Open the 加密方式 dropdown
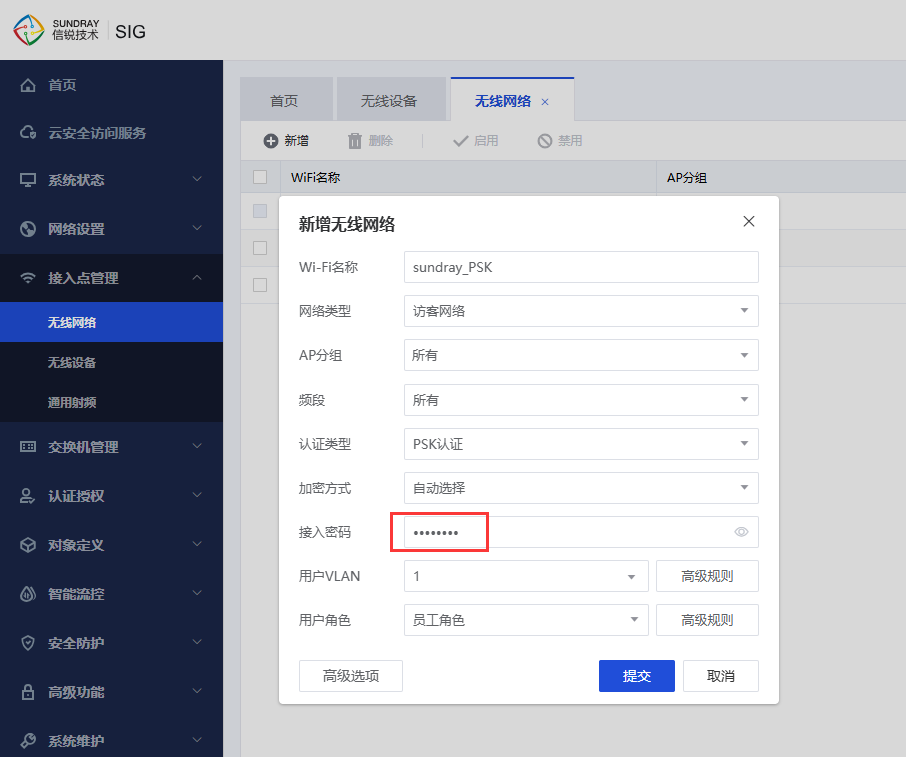 coord(581,488)
